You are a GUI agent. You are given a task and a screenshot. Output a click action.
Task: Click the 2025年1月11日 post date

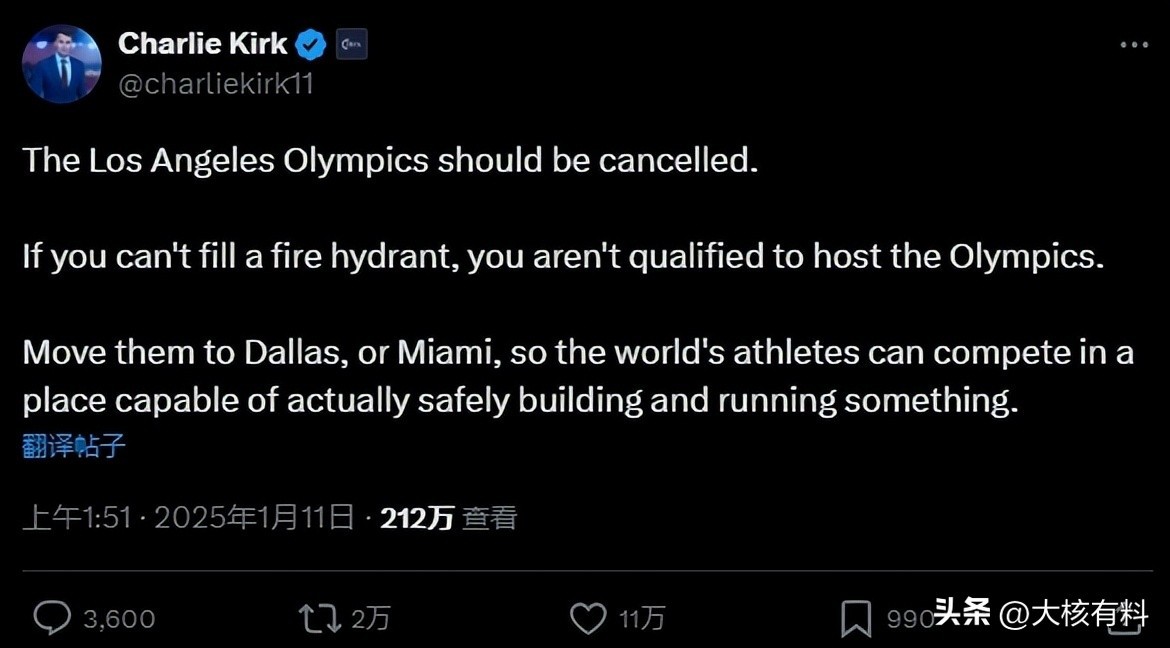click(255, 517)
